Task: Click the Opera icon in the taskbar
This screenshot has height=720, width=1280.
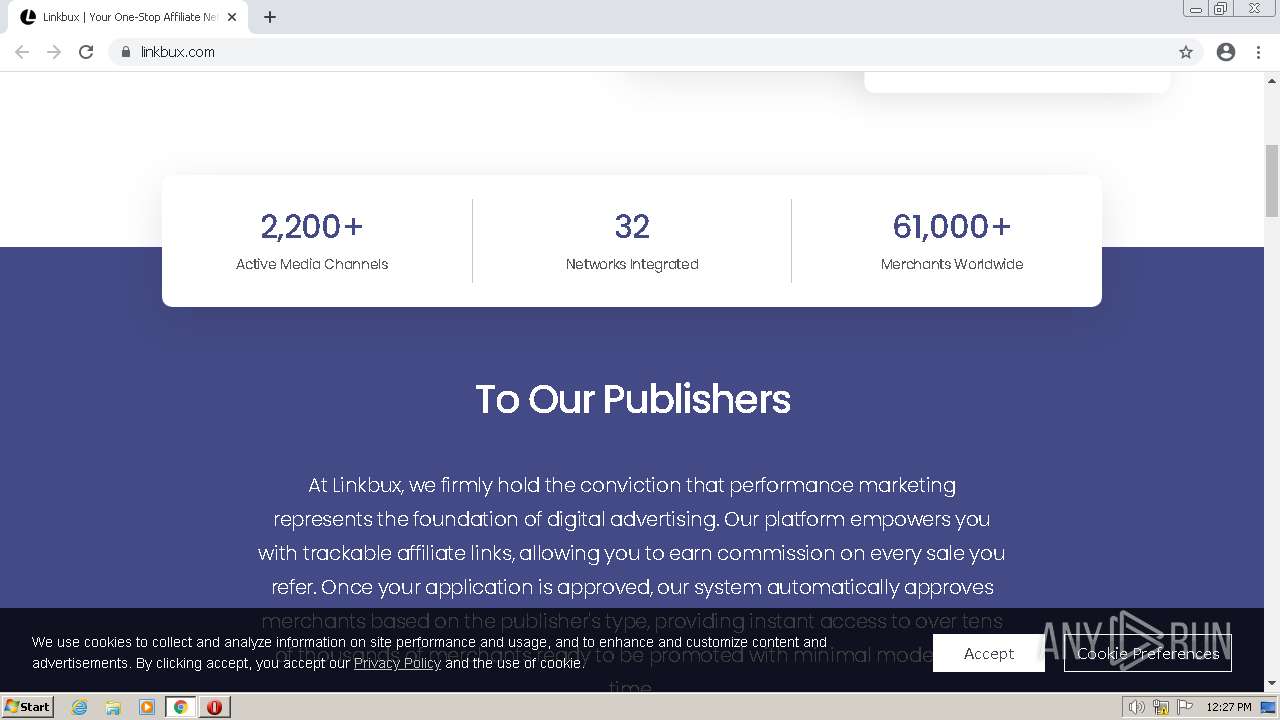Action: pos(214,706)
